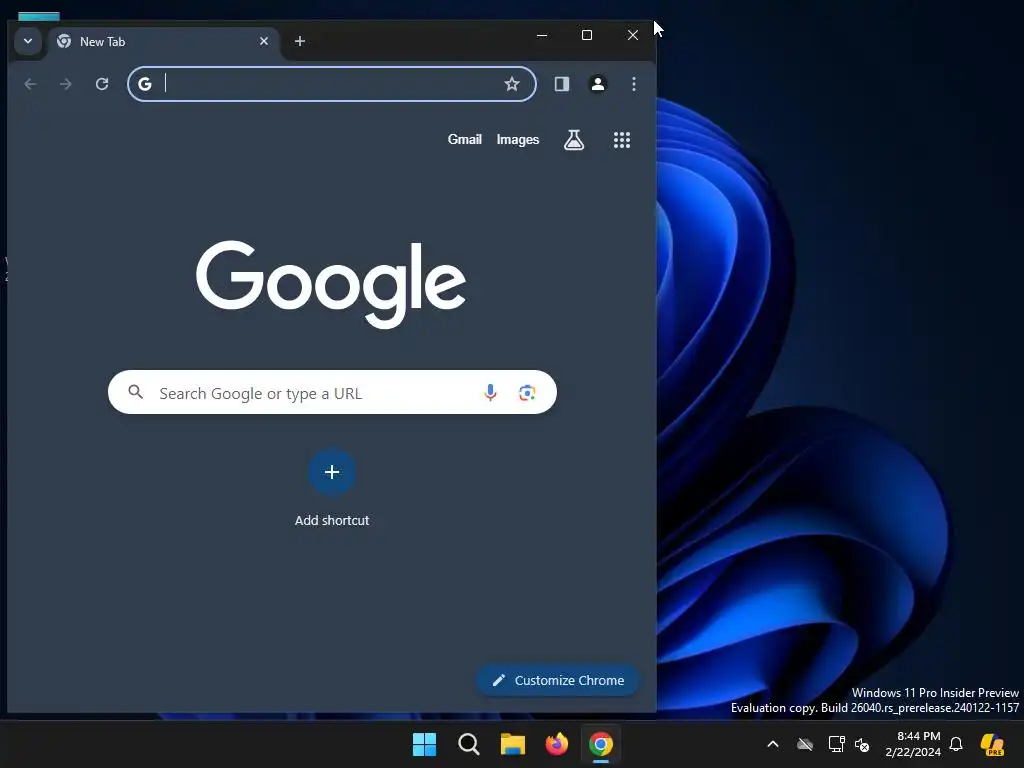Screen dimensions: 1024x768
Task: Minimize the Chrome window
Action: [x=542, y=35]
